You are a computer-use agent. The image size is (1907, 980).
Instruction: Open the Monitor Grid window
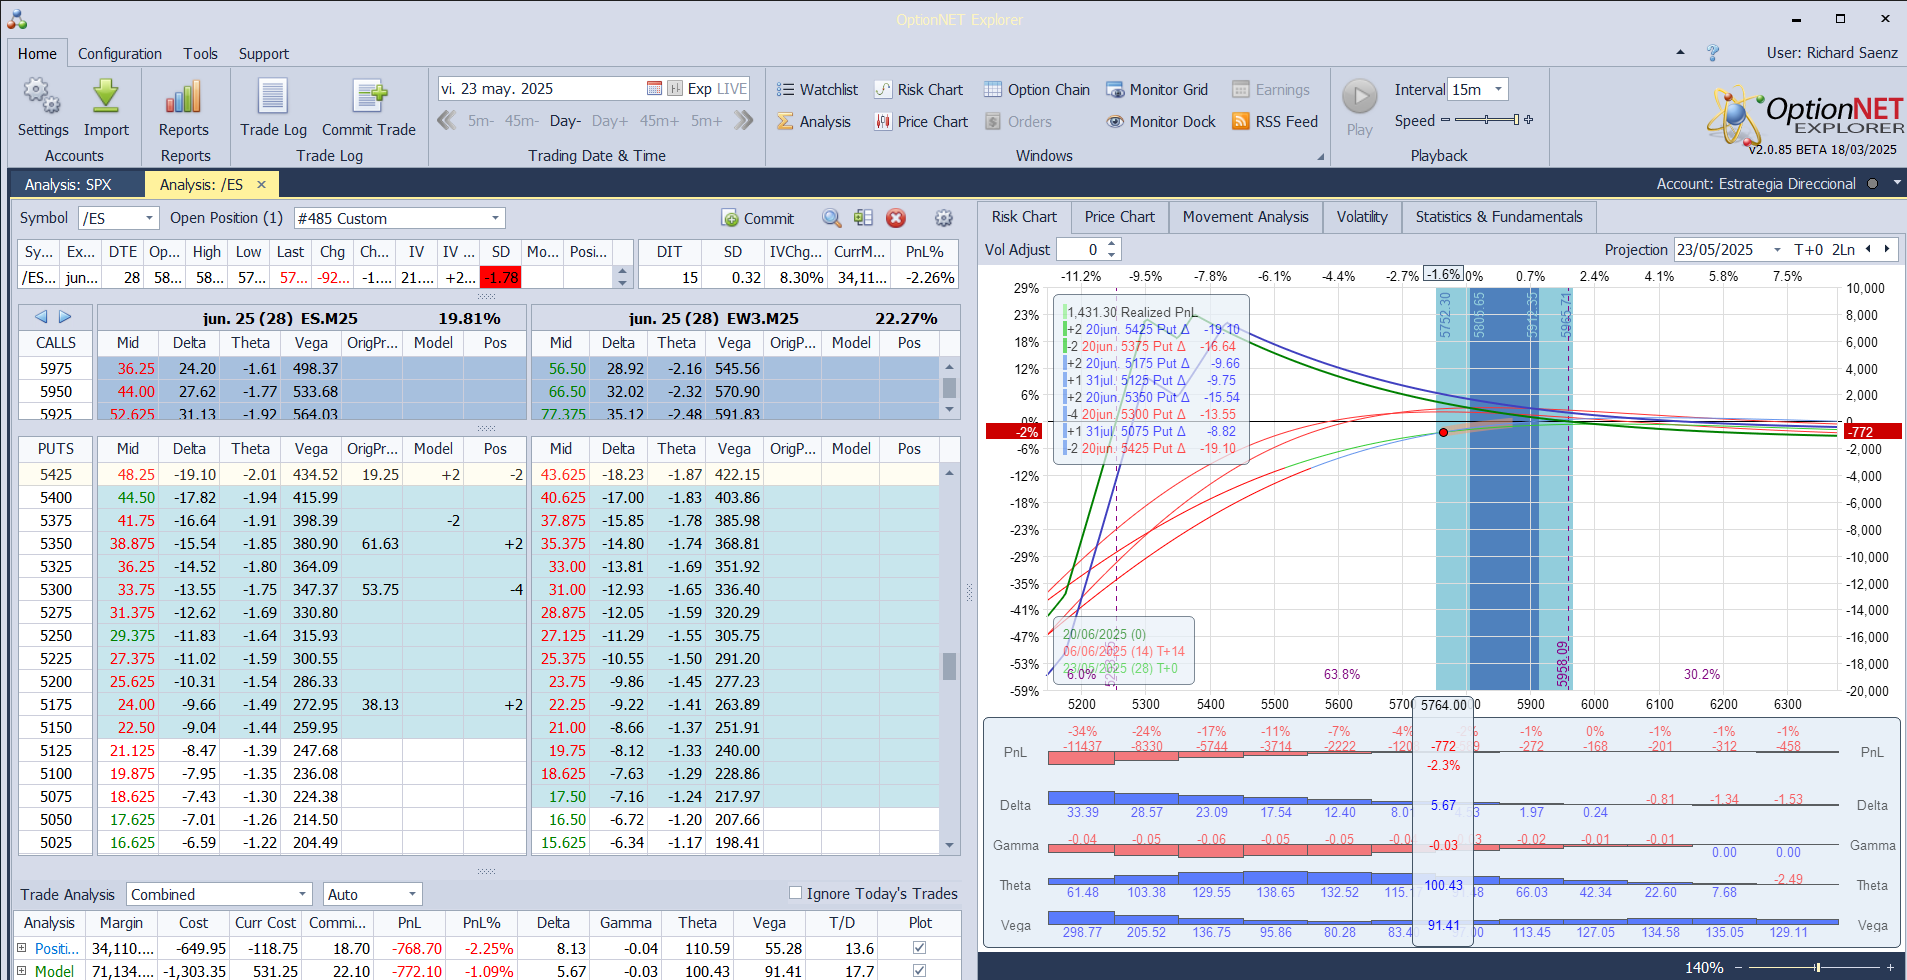[x=1157, y=90]
